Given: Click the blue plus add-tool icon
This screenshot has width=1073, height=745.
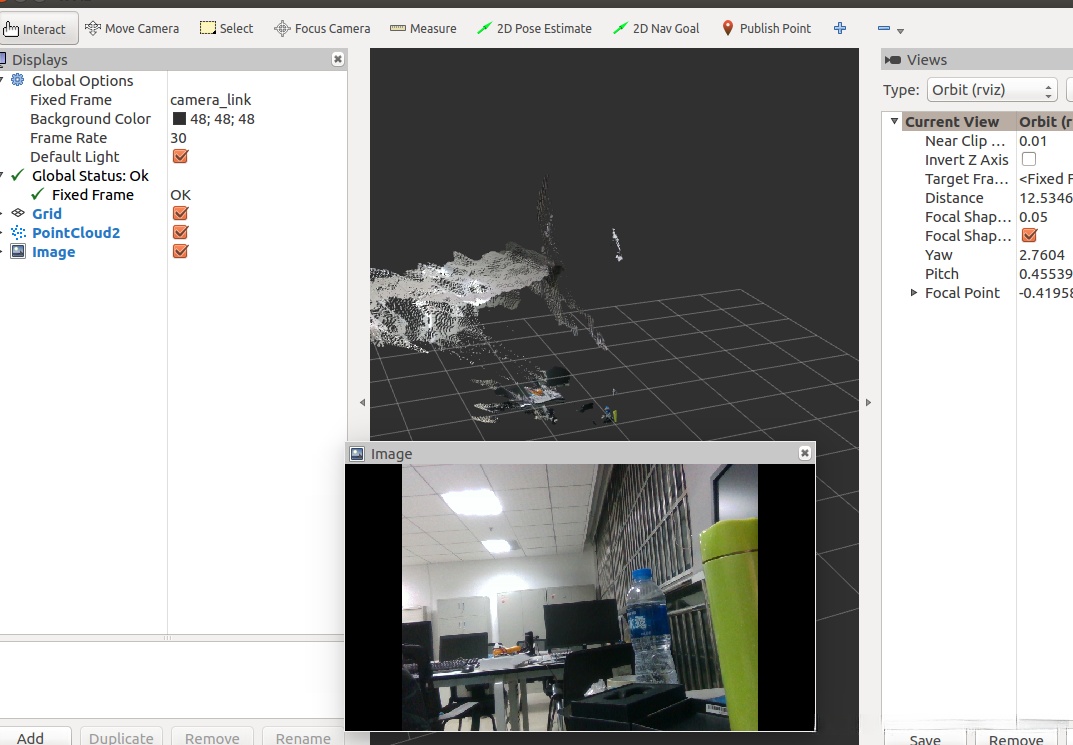Looking at the screenshot, I should point(840,29).
